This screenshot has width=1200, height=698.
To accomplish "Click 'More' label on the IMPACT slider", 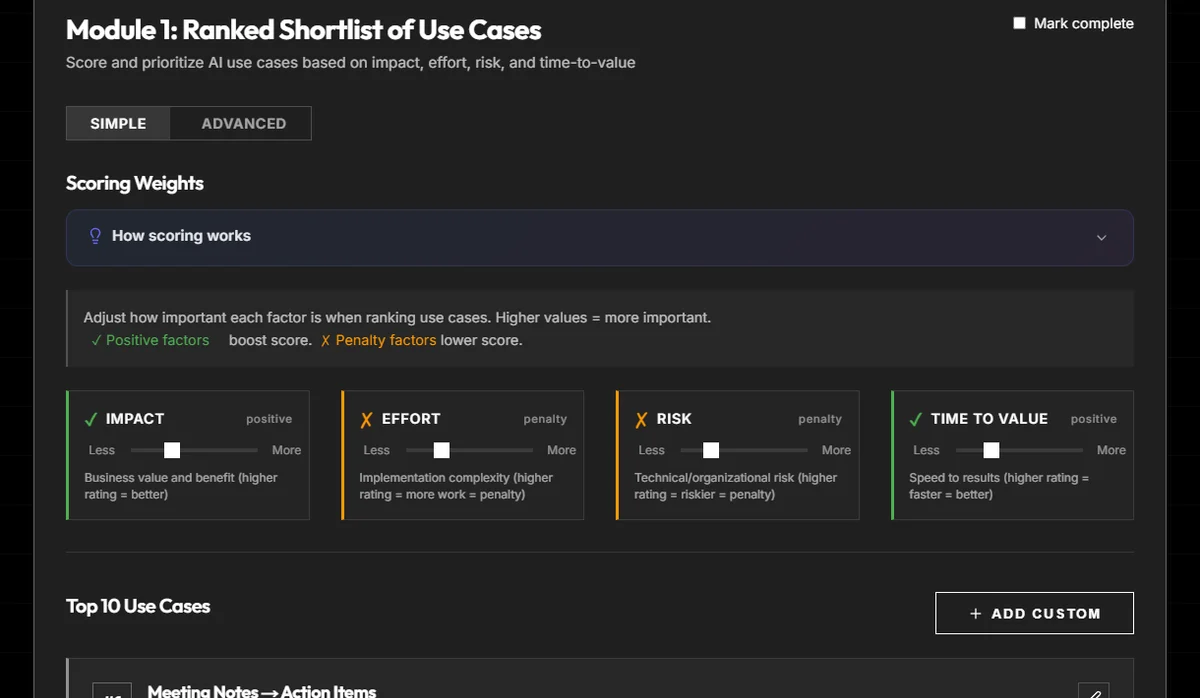I will [286, 450].
